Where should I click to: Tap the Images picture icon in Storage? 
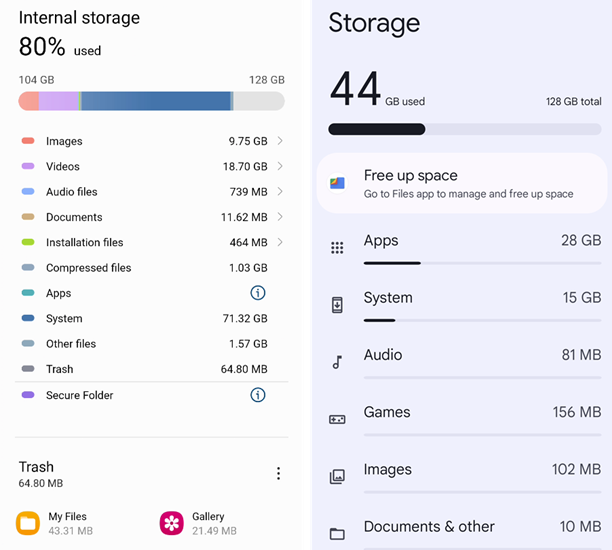(x=337, y=477)
